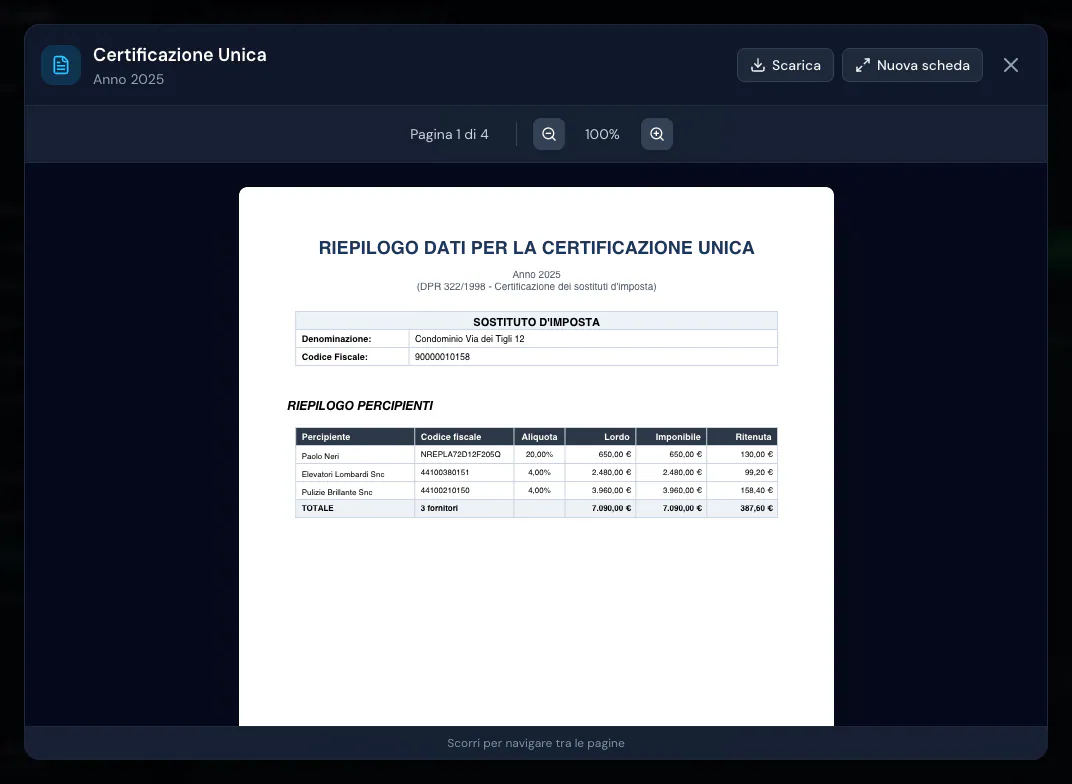Click the 3 fornitori total cell

[439, 508]
